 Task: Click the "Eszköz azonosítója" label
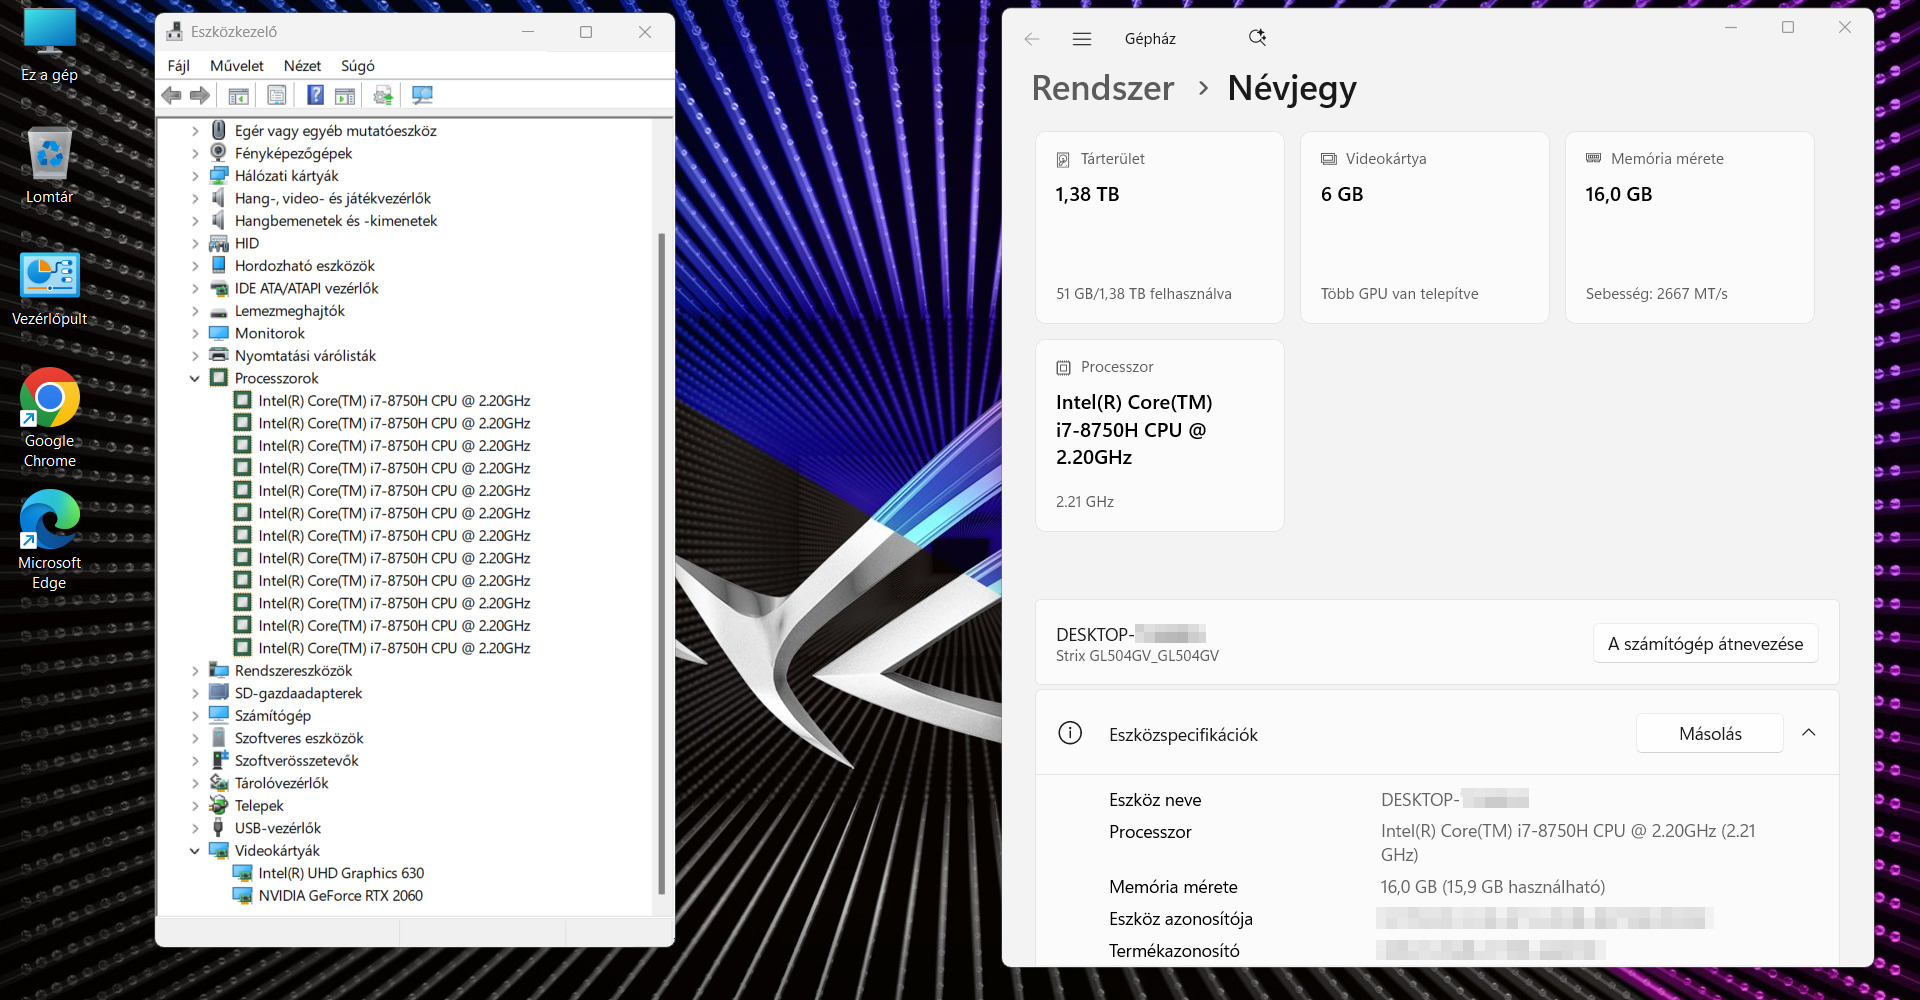click(1181, 919)
